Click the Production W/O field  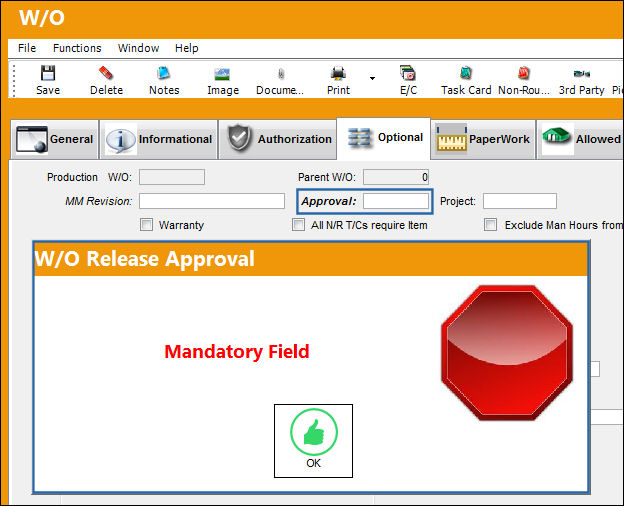(x=172, y=177)
